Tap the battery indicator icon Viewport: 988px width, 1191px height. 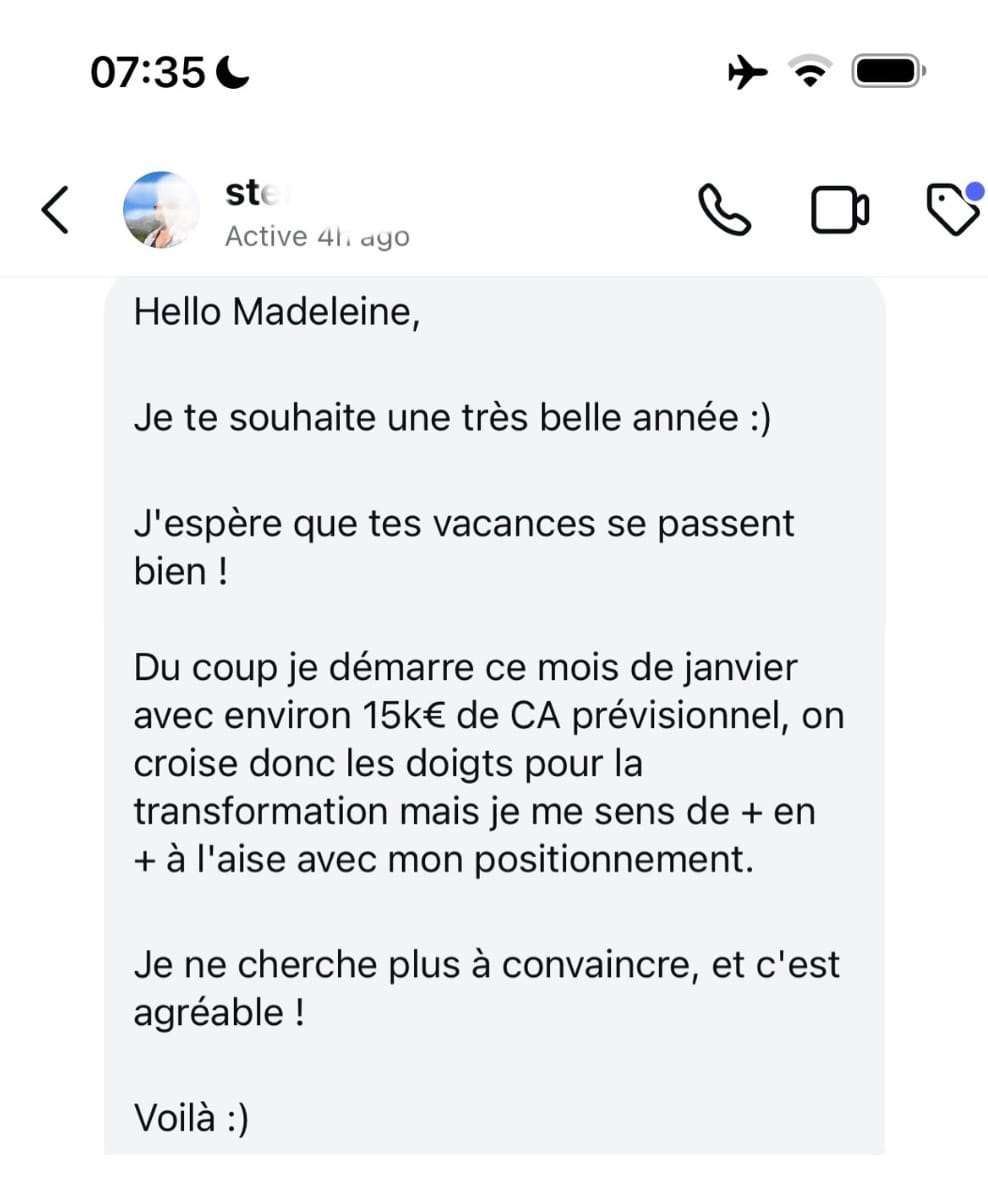click(889, 71)
